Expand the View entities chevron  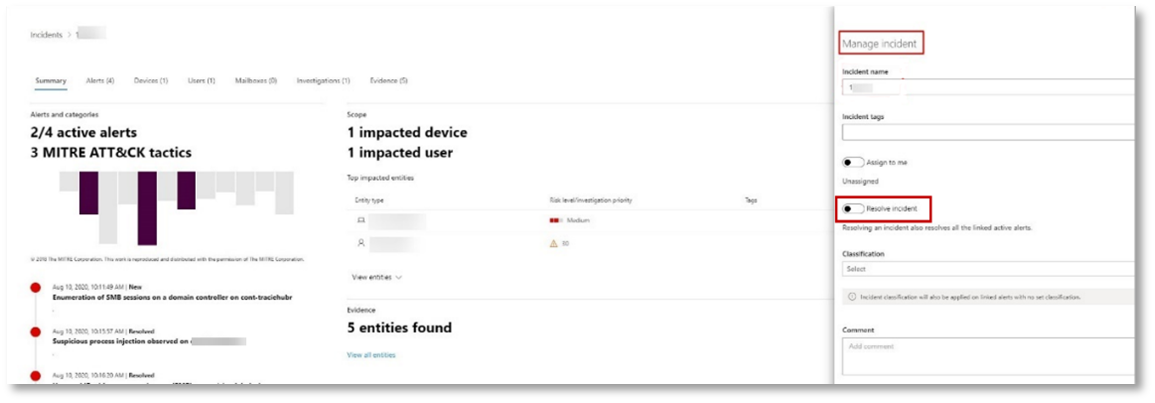399,278
